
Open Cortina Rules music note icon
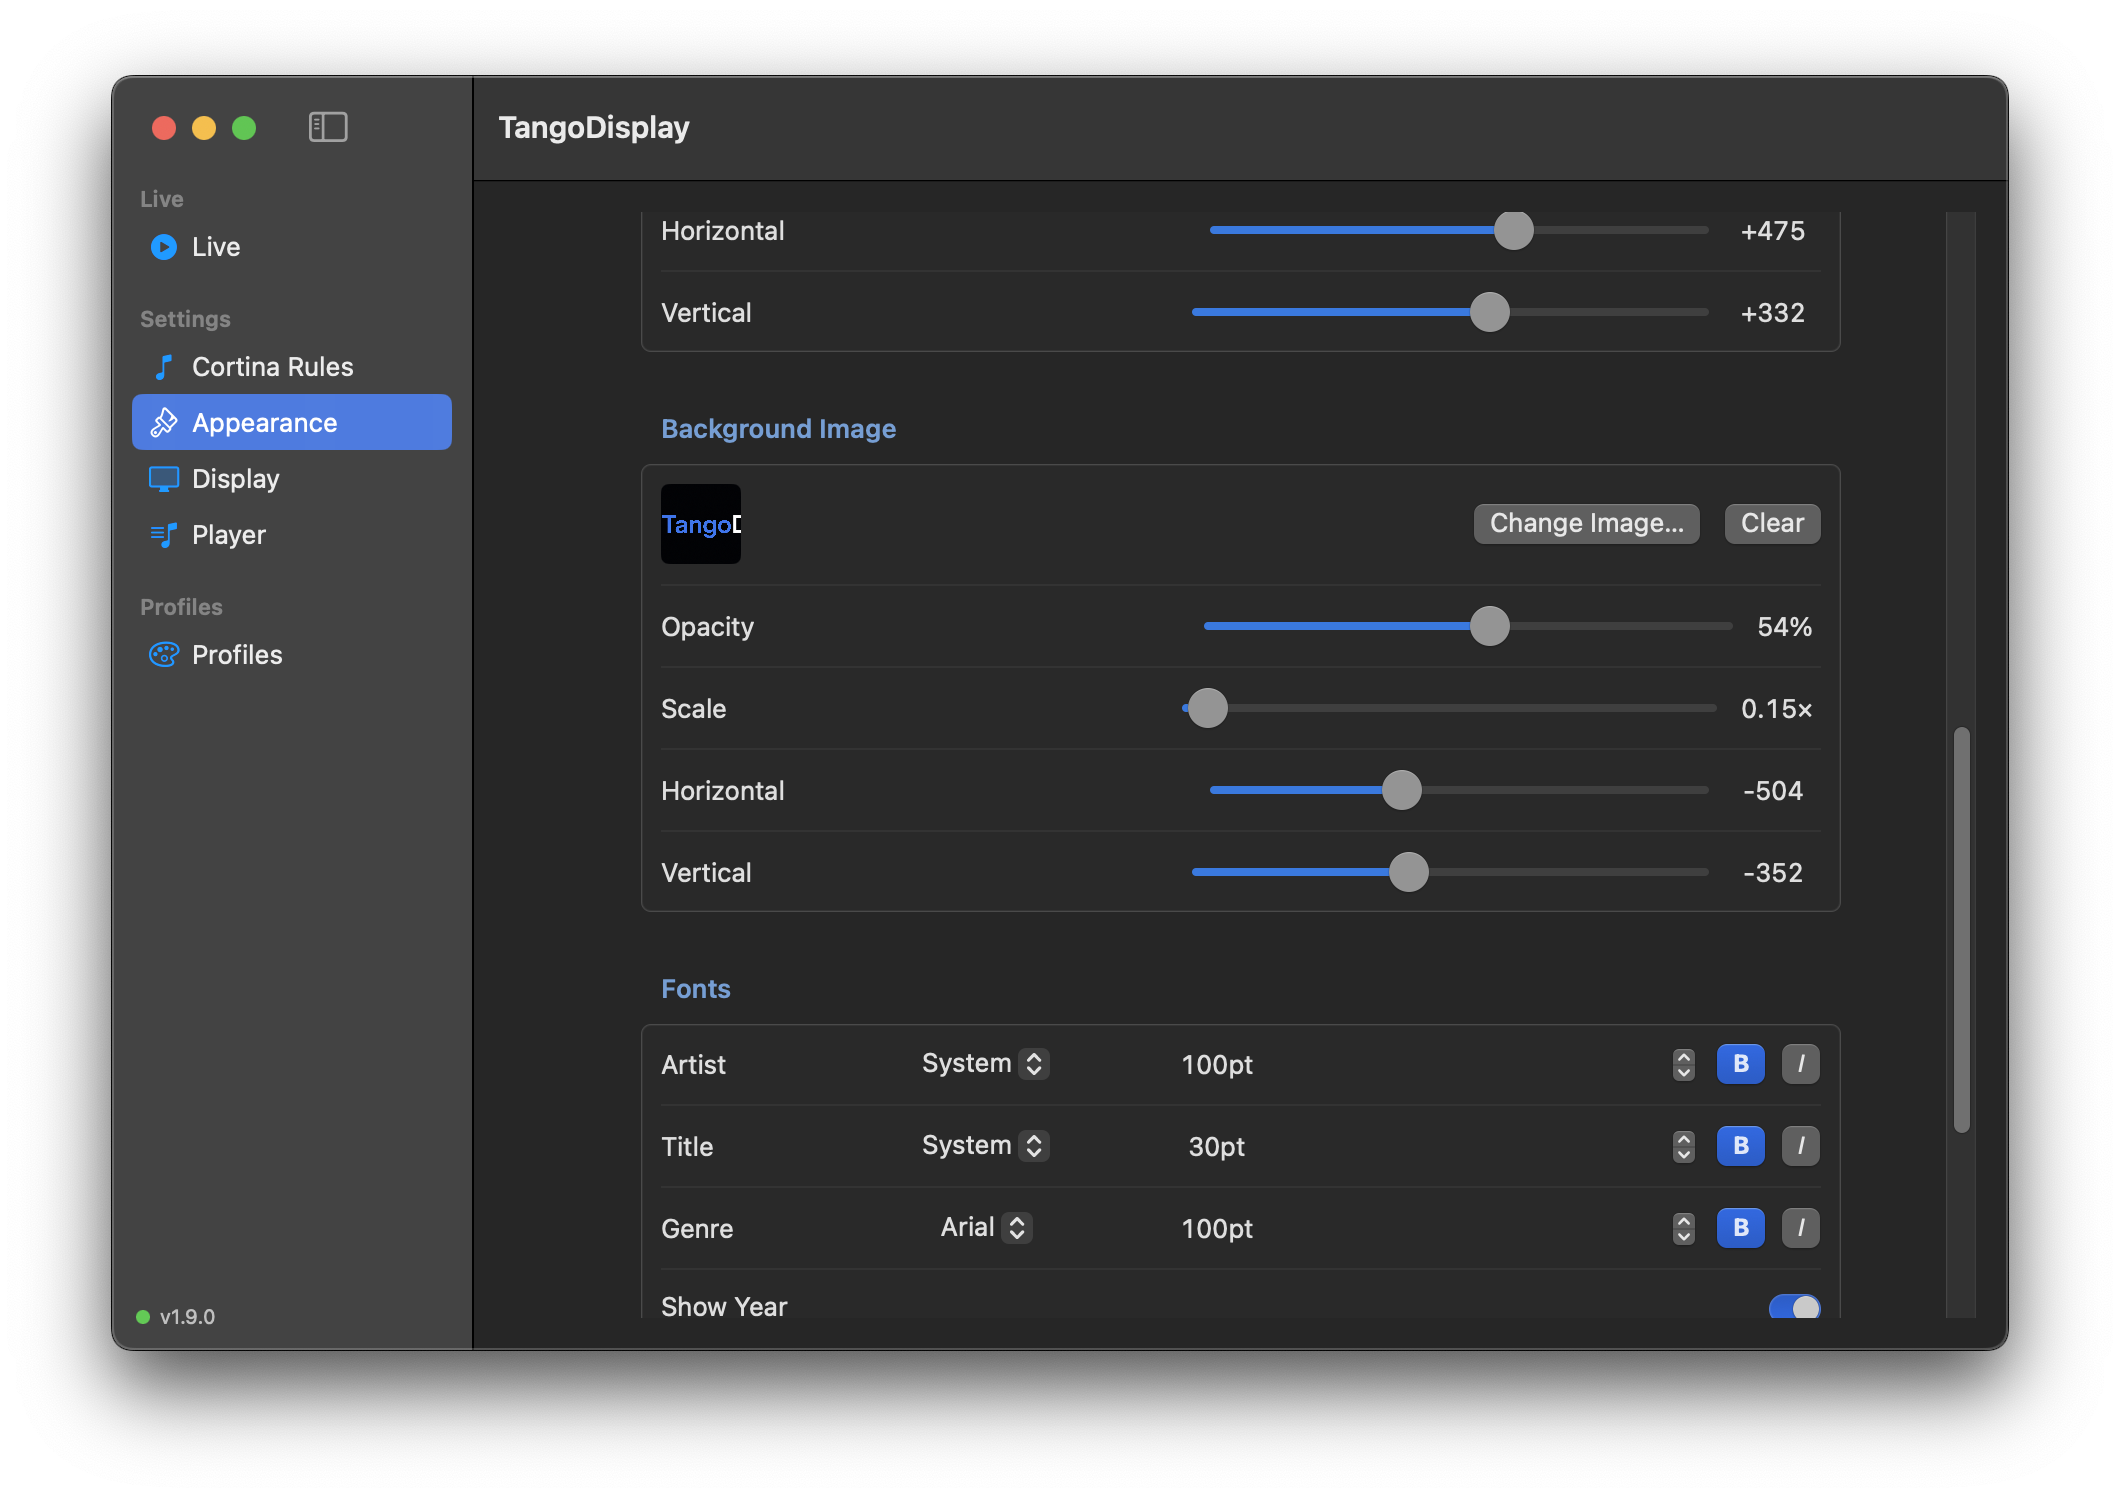pos(164,367)
